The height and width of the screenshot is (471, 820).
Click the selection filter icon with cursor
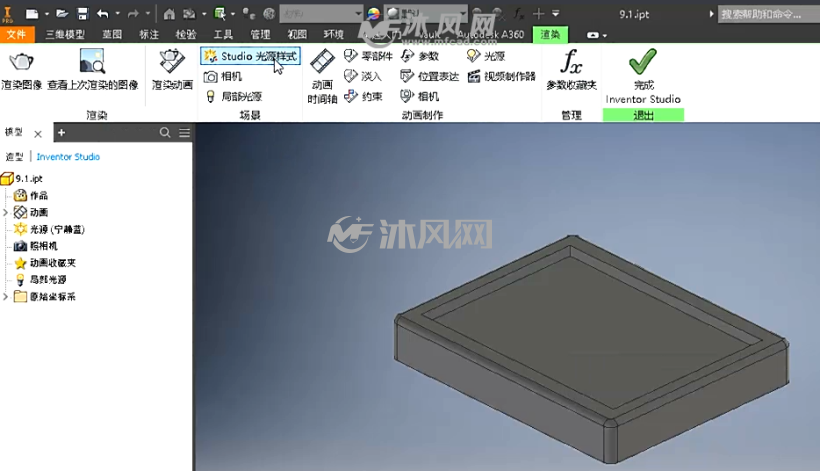pyautogui.click(x=220, y=14)
